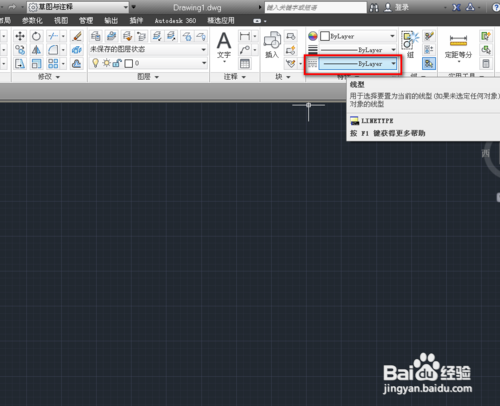Image resolution: width=500 pixels, height=406 pixels.
Task: Expand the 块 panel
Action: coord(283,77)
